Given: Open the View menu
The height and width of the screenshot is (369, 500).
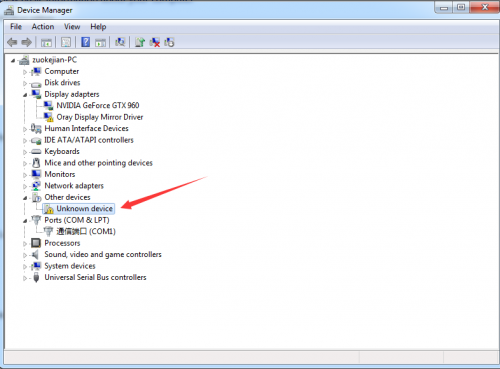Looking at the screenshot, I should [72, 27].
